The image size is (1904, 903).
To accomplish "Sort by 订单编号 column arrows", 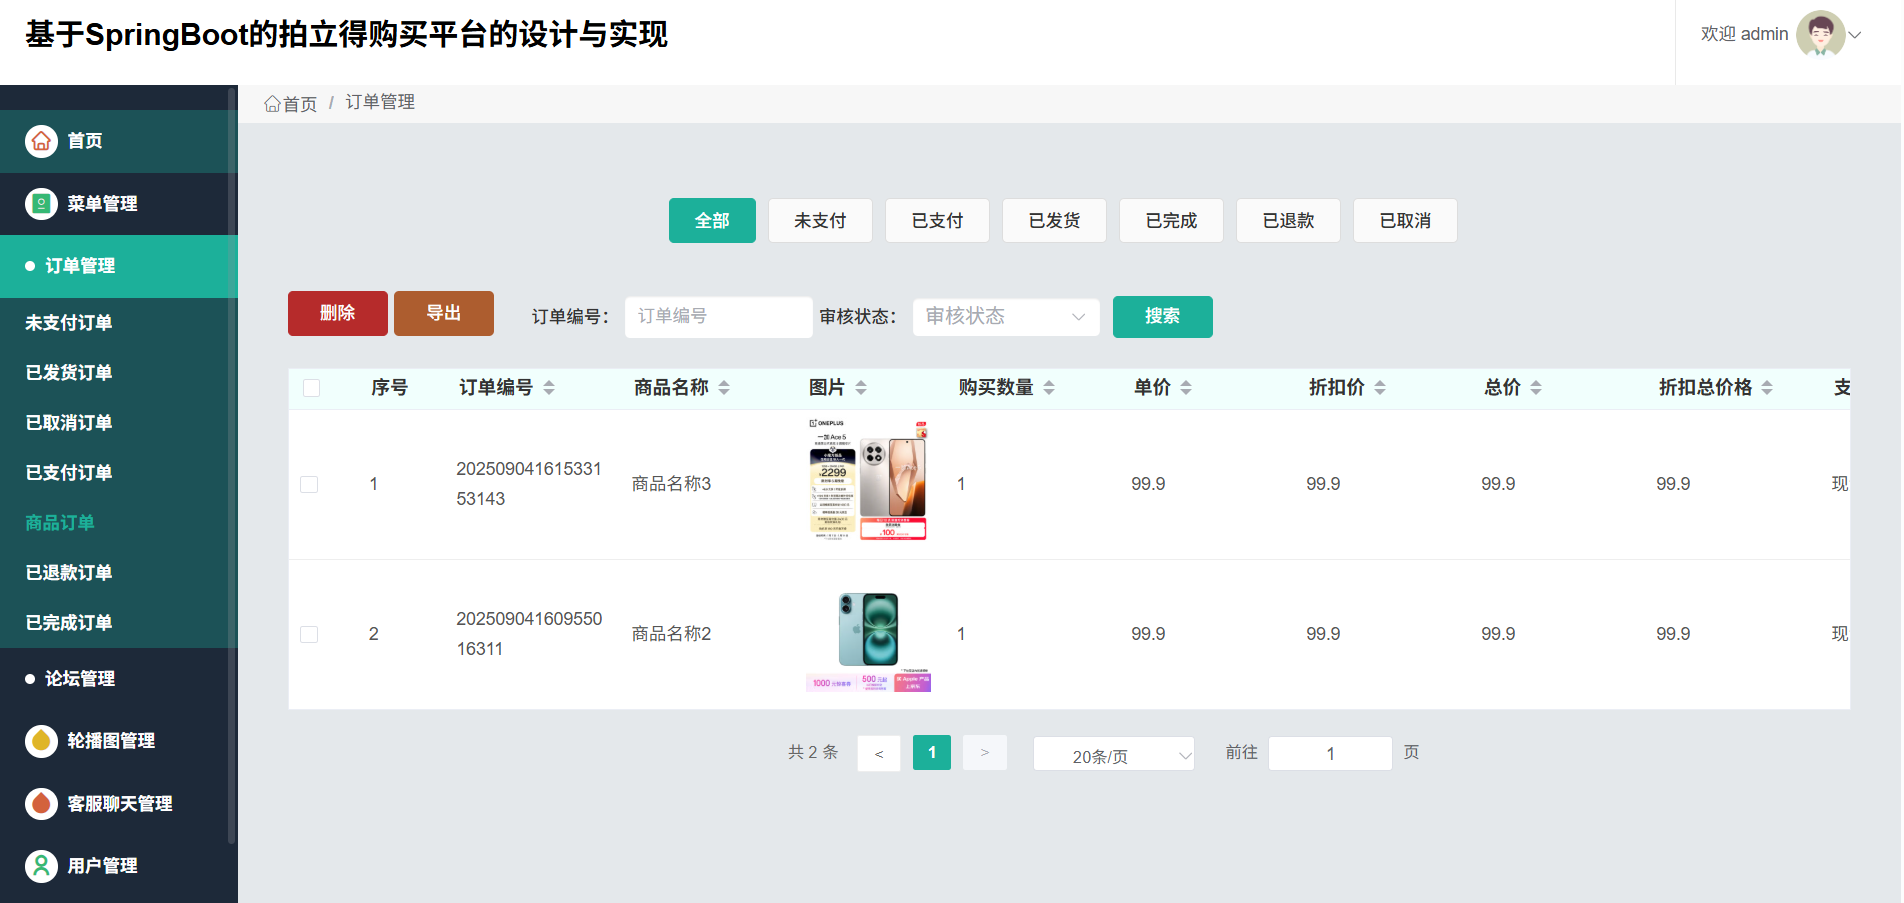I will click(549, 388).
